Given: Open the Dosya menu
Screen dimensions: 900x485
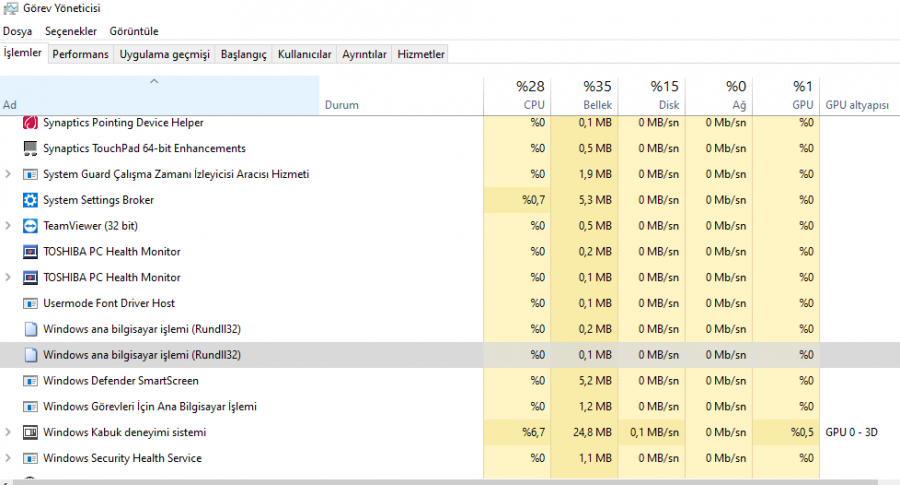Looking at the screenshot, I should point(17,31).
